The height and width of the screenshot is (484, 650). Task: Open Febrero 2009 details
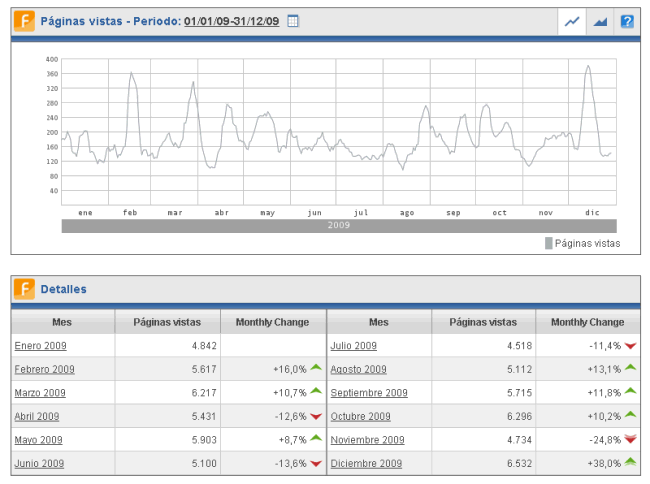[x=44, y=369]
